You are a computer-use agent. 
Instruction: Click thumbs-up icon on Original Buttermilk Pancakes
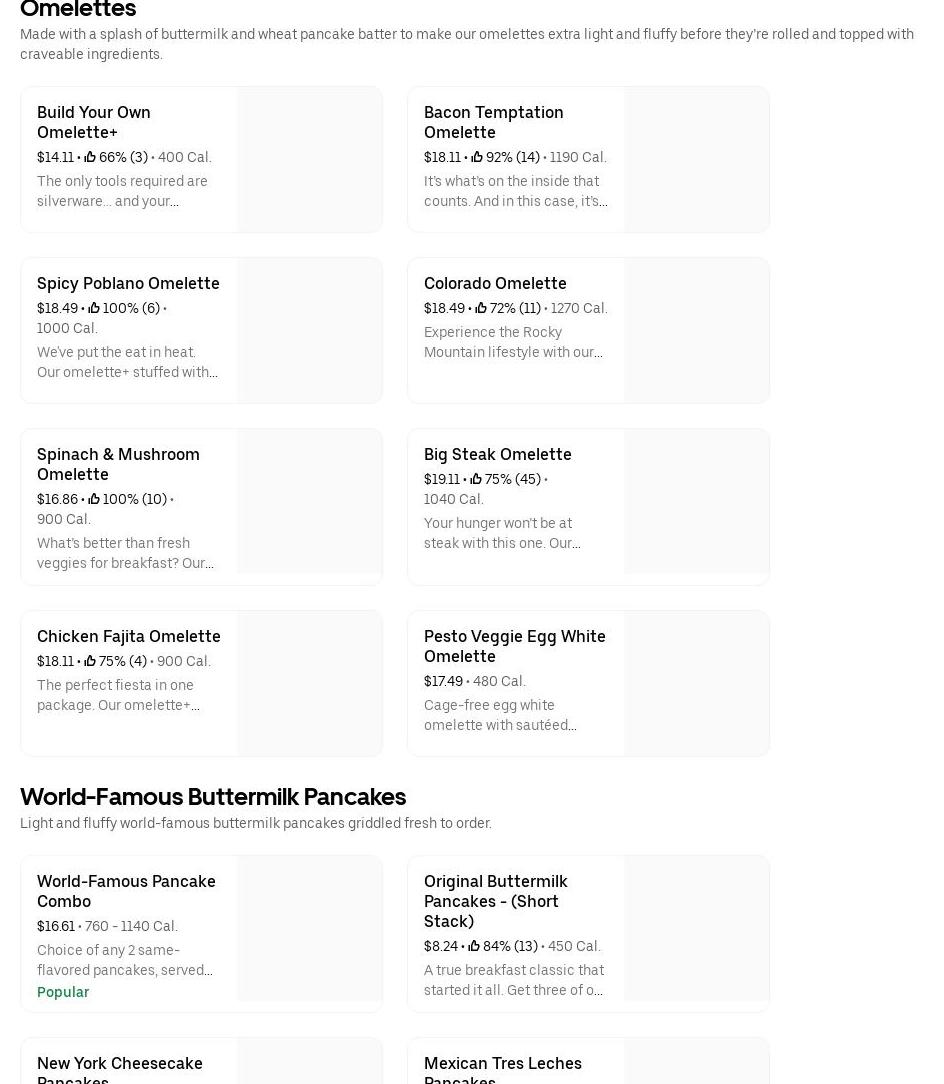click(x=474, y=946)
